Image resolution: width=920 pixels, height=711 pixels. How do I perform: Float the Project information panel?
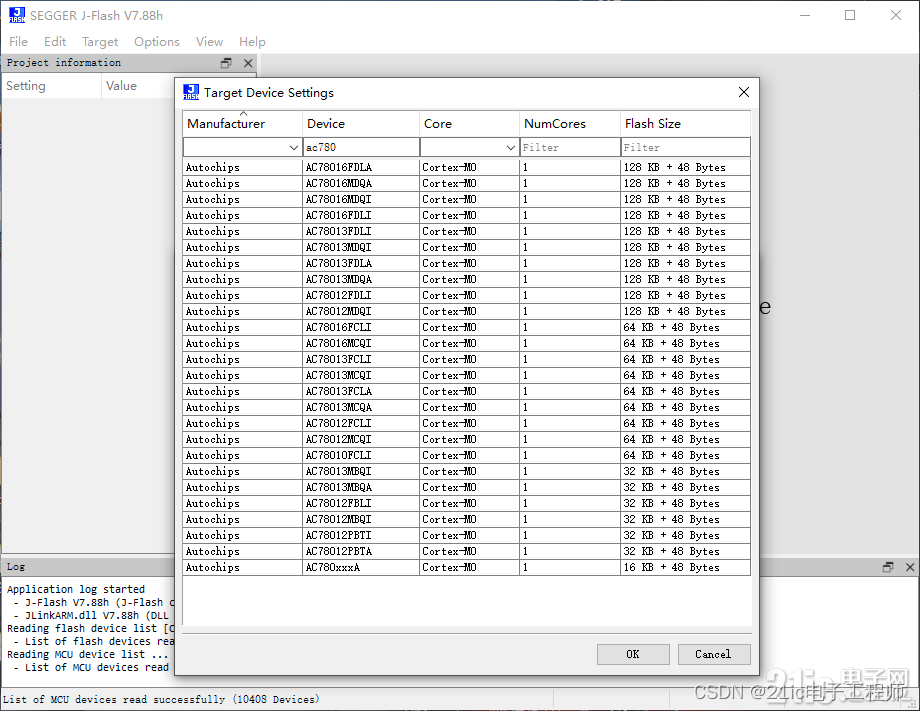tap(226, 63)
